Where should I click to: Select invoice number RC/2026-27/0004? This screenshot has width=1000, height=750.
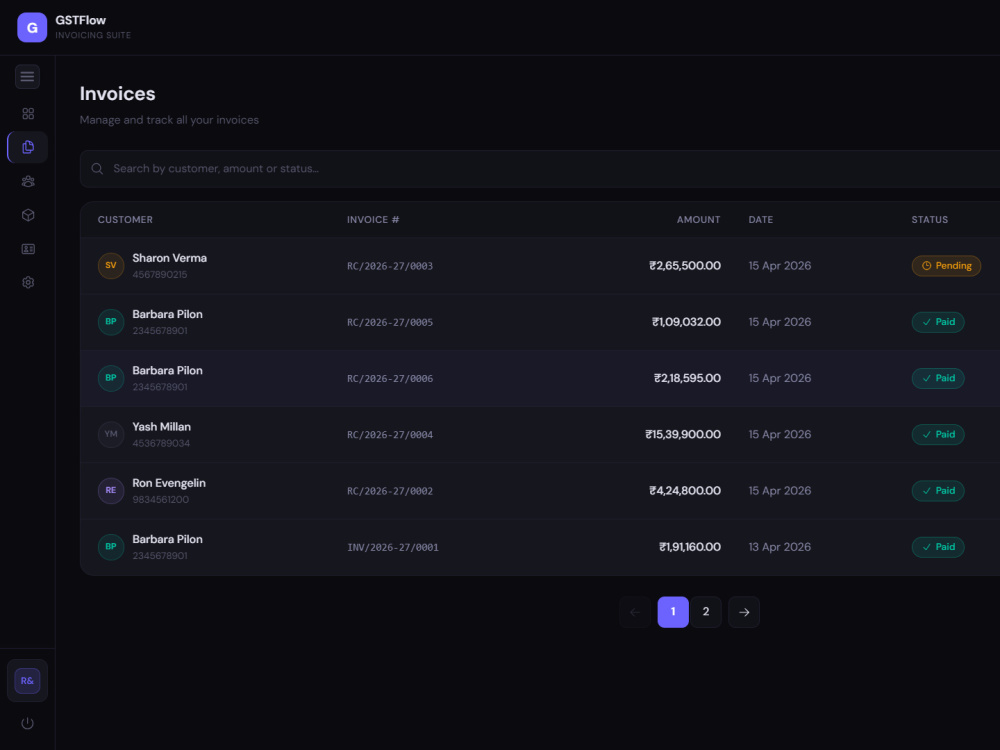tap(390, 434)
